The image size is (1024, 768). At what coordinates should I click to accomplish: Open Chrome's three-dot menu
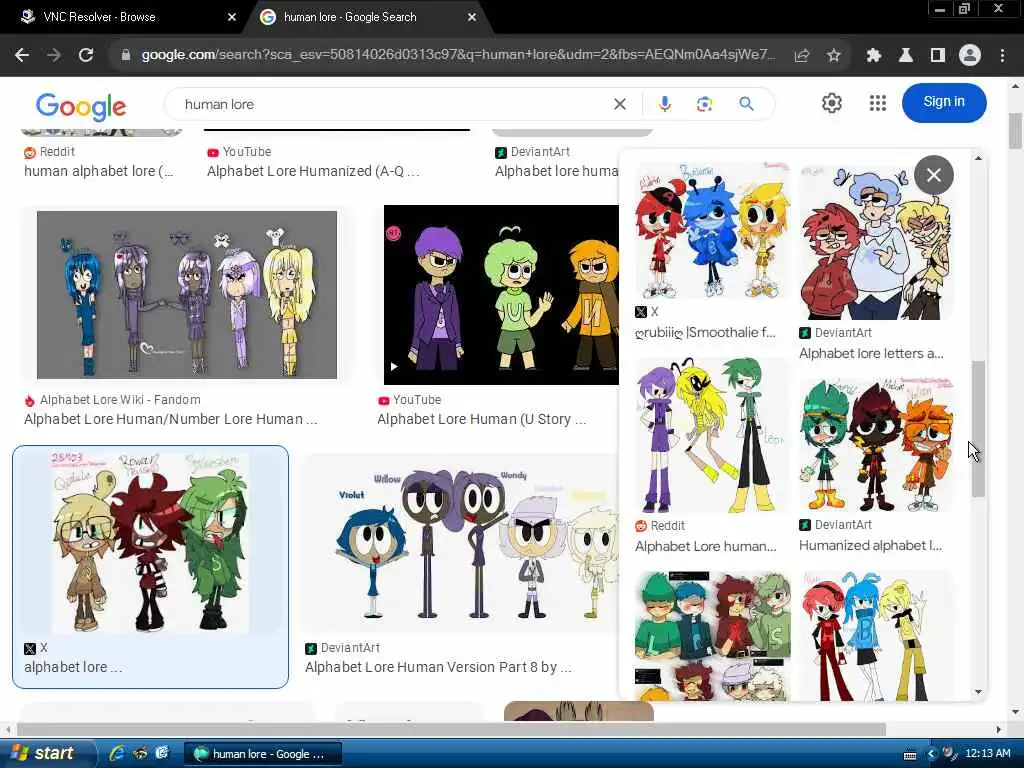click(1002, 56)
